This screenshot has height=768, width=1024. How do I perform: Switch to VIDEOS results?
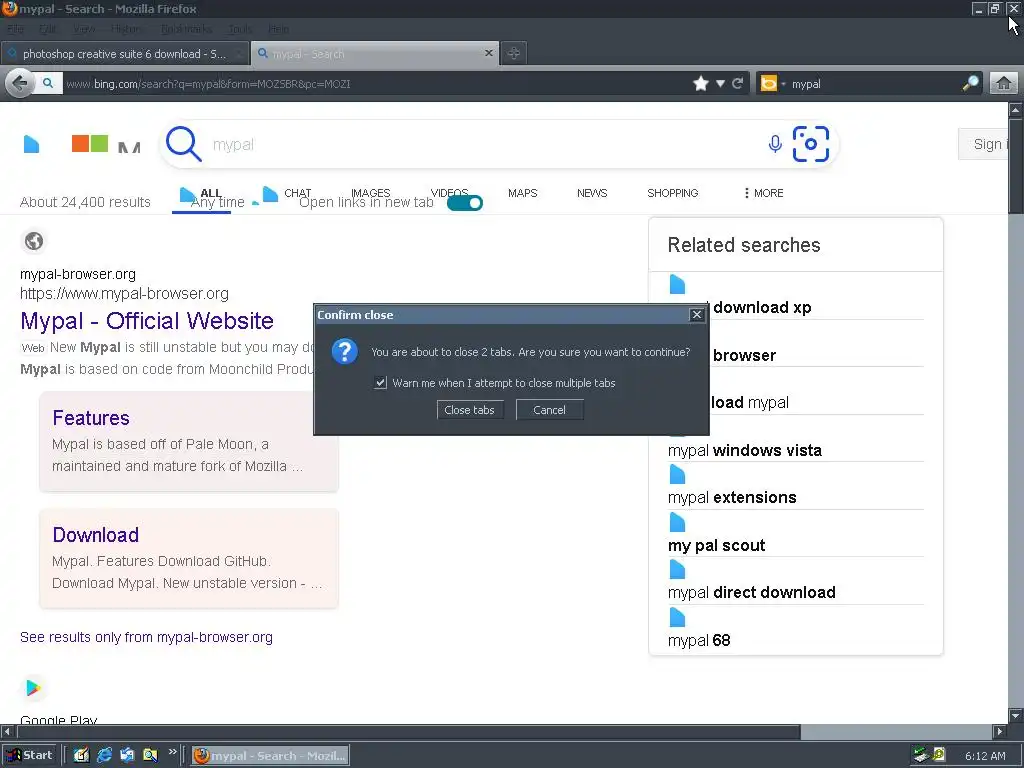[449, 193]
